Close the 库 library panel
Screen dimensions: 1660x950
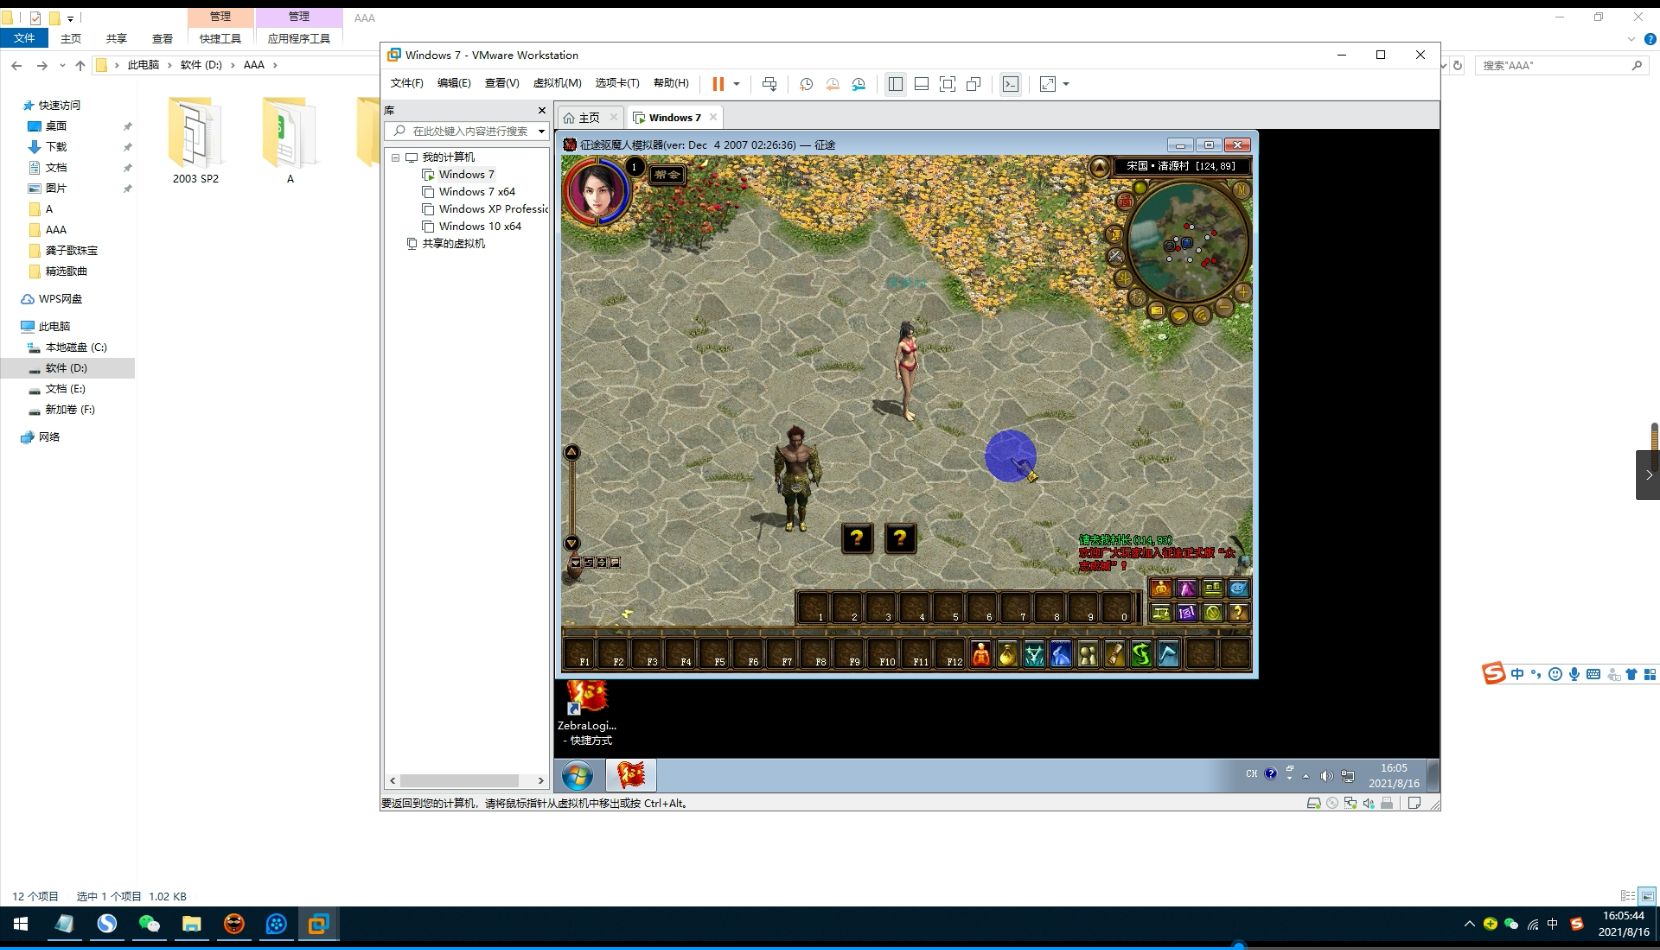pos(542,110)
